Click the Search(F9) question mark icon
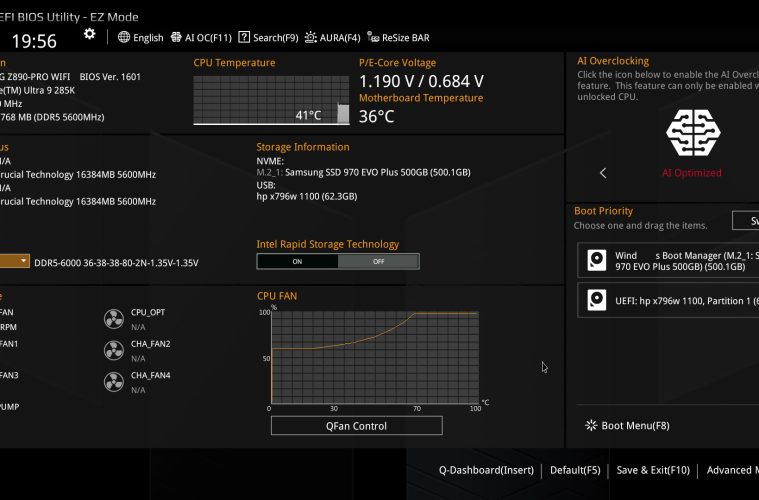The width and height of the screenshot is (759, 500). point(244,37)
